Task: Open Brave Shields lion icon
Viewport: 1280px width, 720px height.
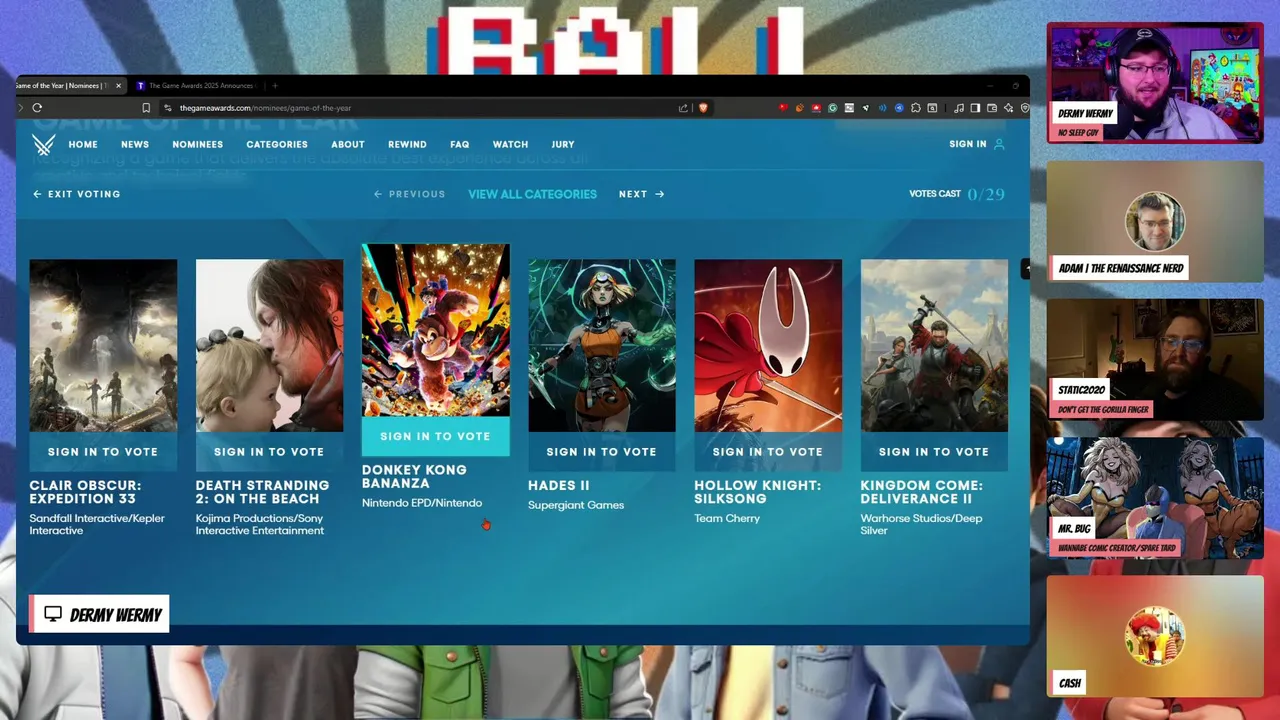Action: click(703, 108)
